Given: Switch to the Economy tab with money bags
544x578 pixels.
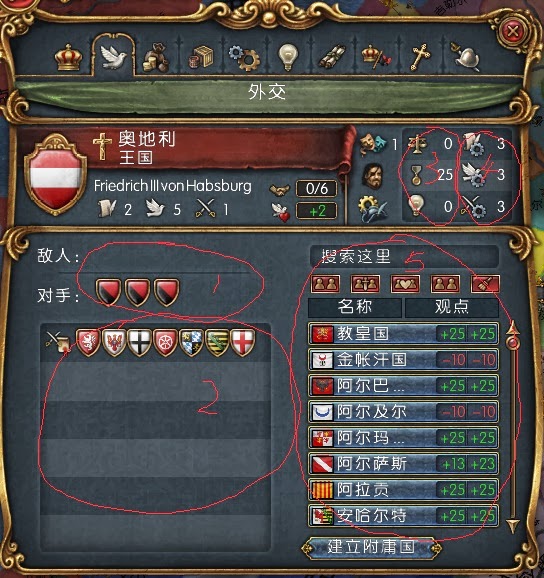Looking at the screenshot, I should 155,57.
